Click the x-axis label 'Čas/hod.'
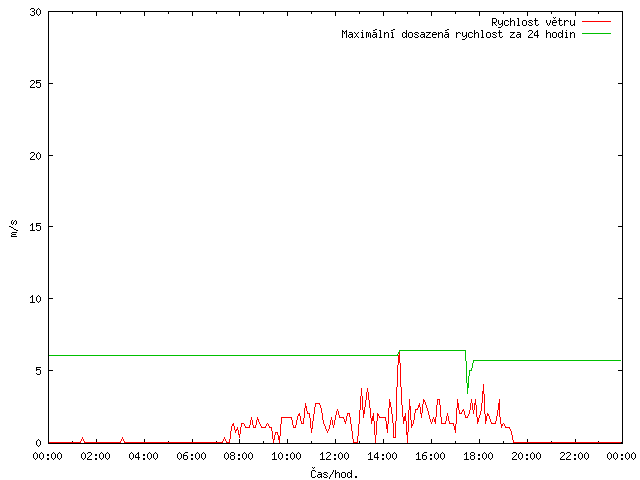The height and width of the screenshot is (480, 640). [334, 474]
